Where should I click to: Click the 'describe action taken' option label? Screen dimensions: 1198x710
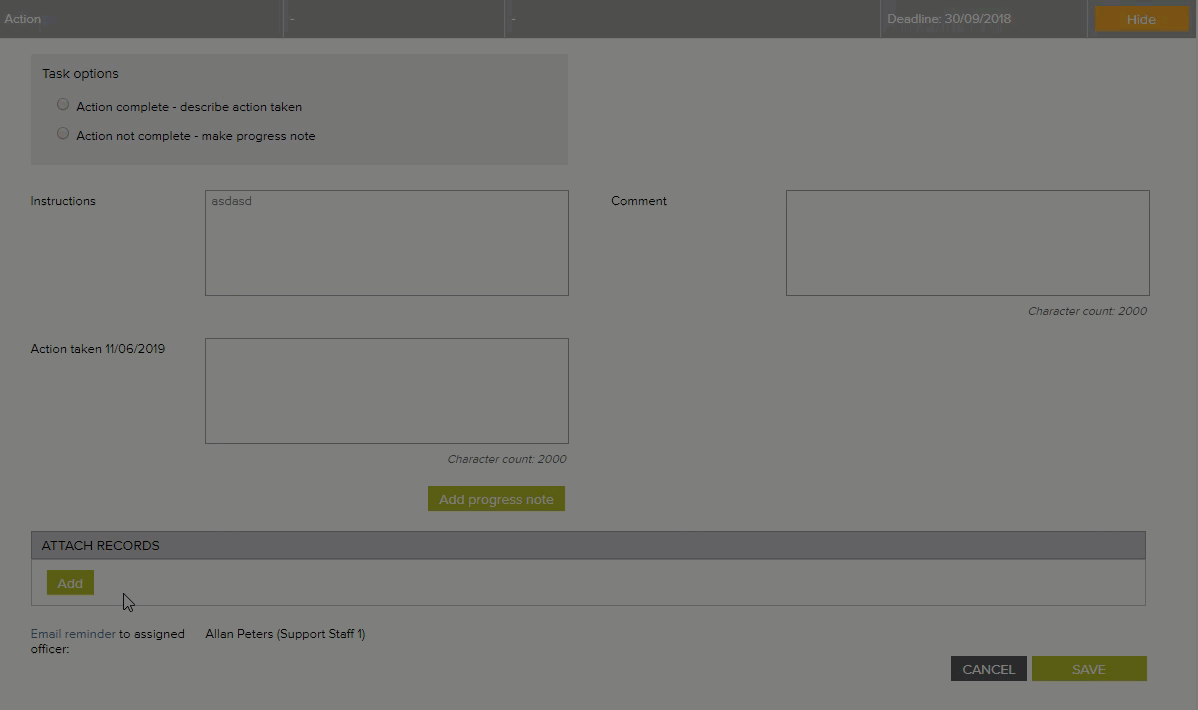pos(188,107)
